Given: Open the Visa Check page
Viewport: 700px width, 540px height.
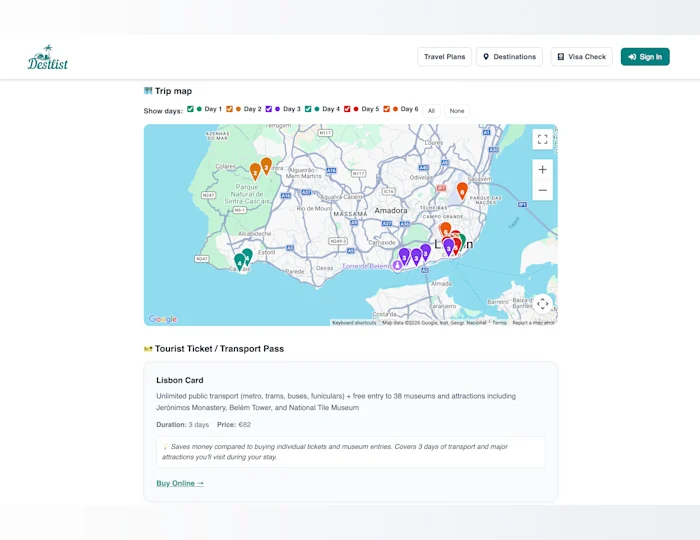Looking at the screenshot, I should click(582, 57).
